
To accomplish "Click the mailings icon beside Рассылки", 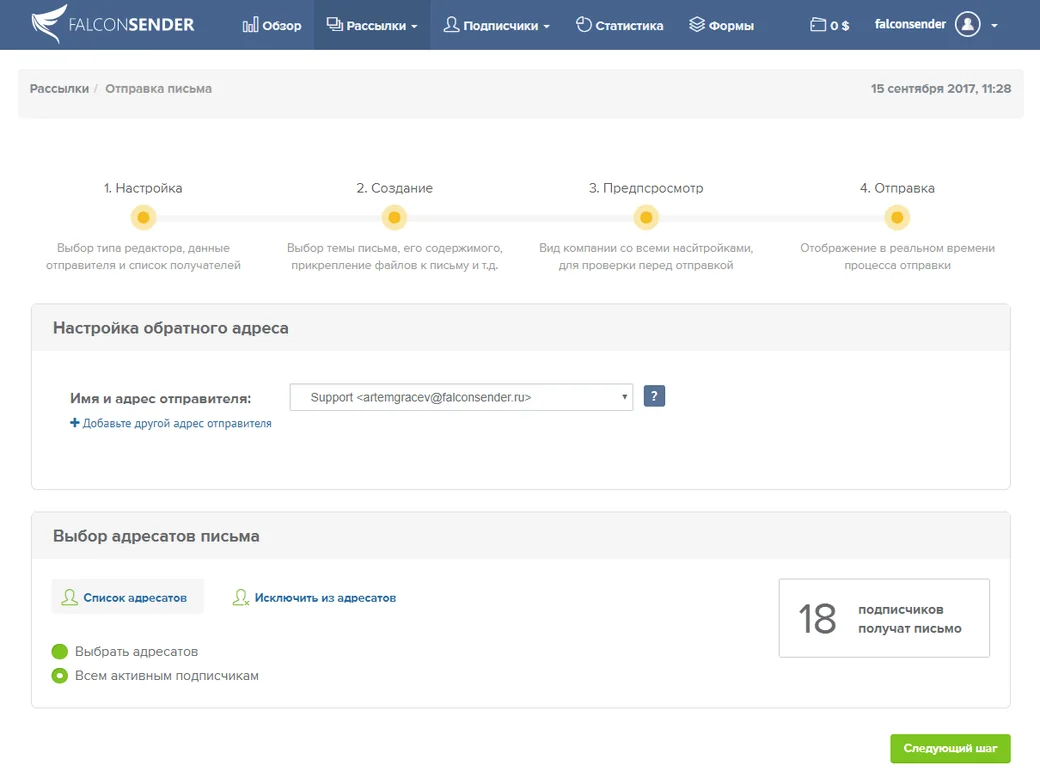I will pos(334,25).
